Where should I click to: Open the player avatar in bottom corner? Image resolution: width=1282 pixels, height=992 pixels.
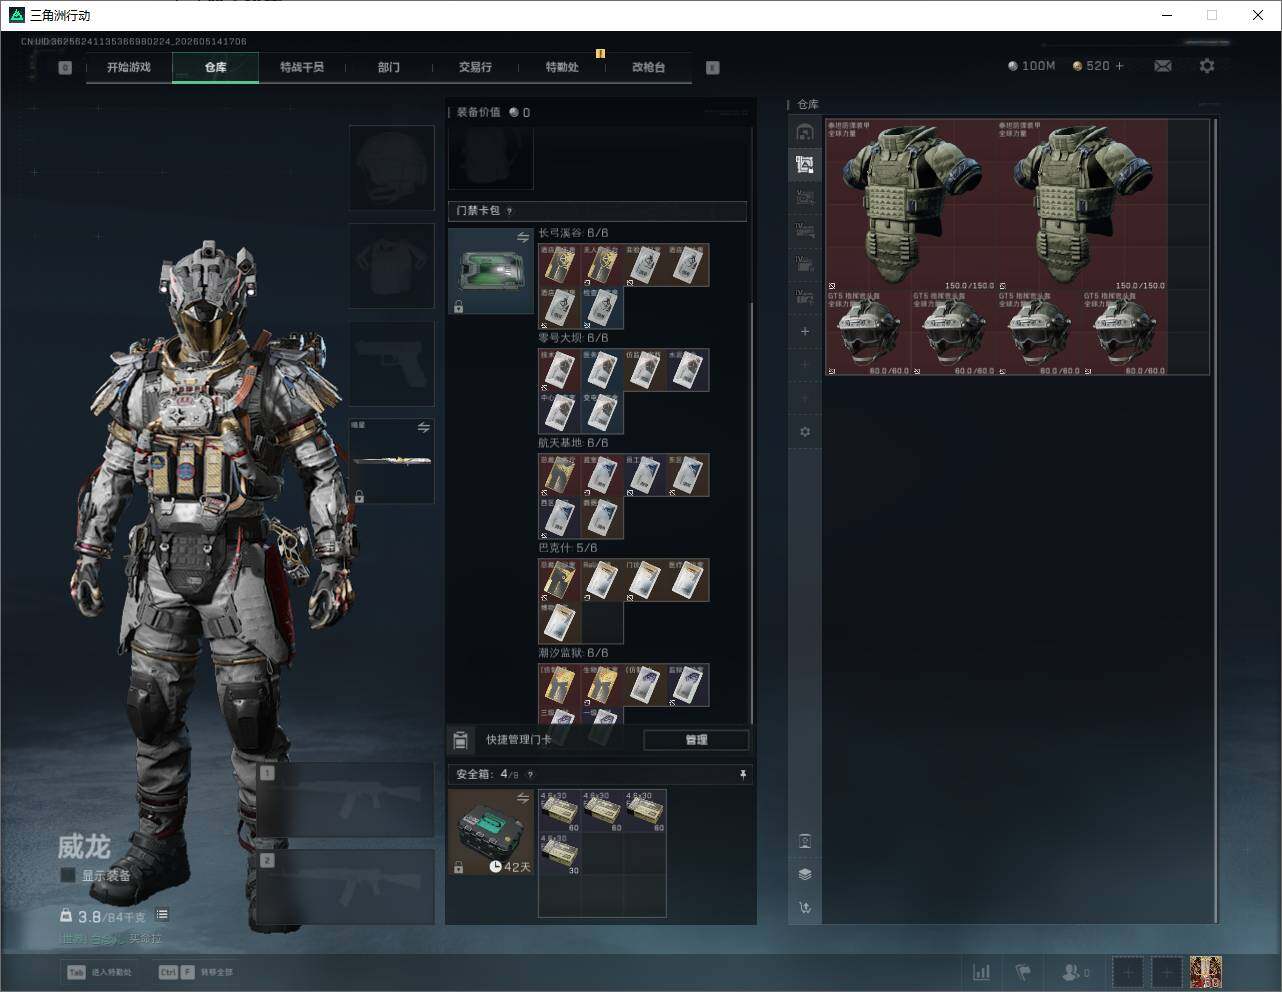click(x=1206, y=972)
